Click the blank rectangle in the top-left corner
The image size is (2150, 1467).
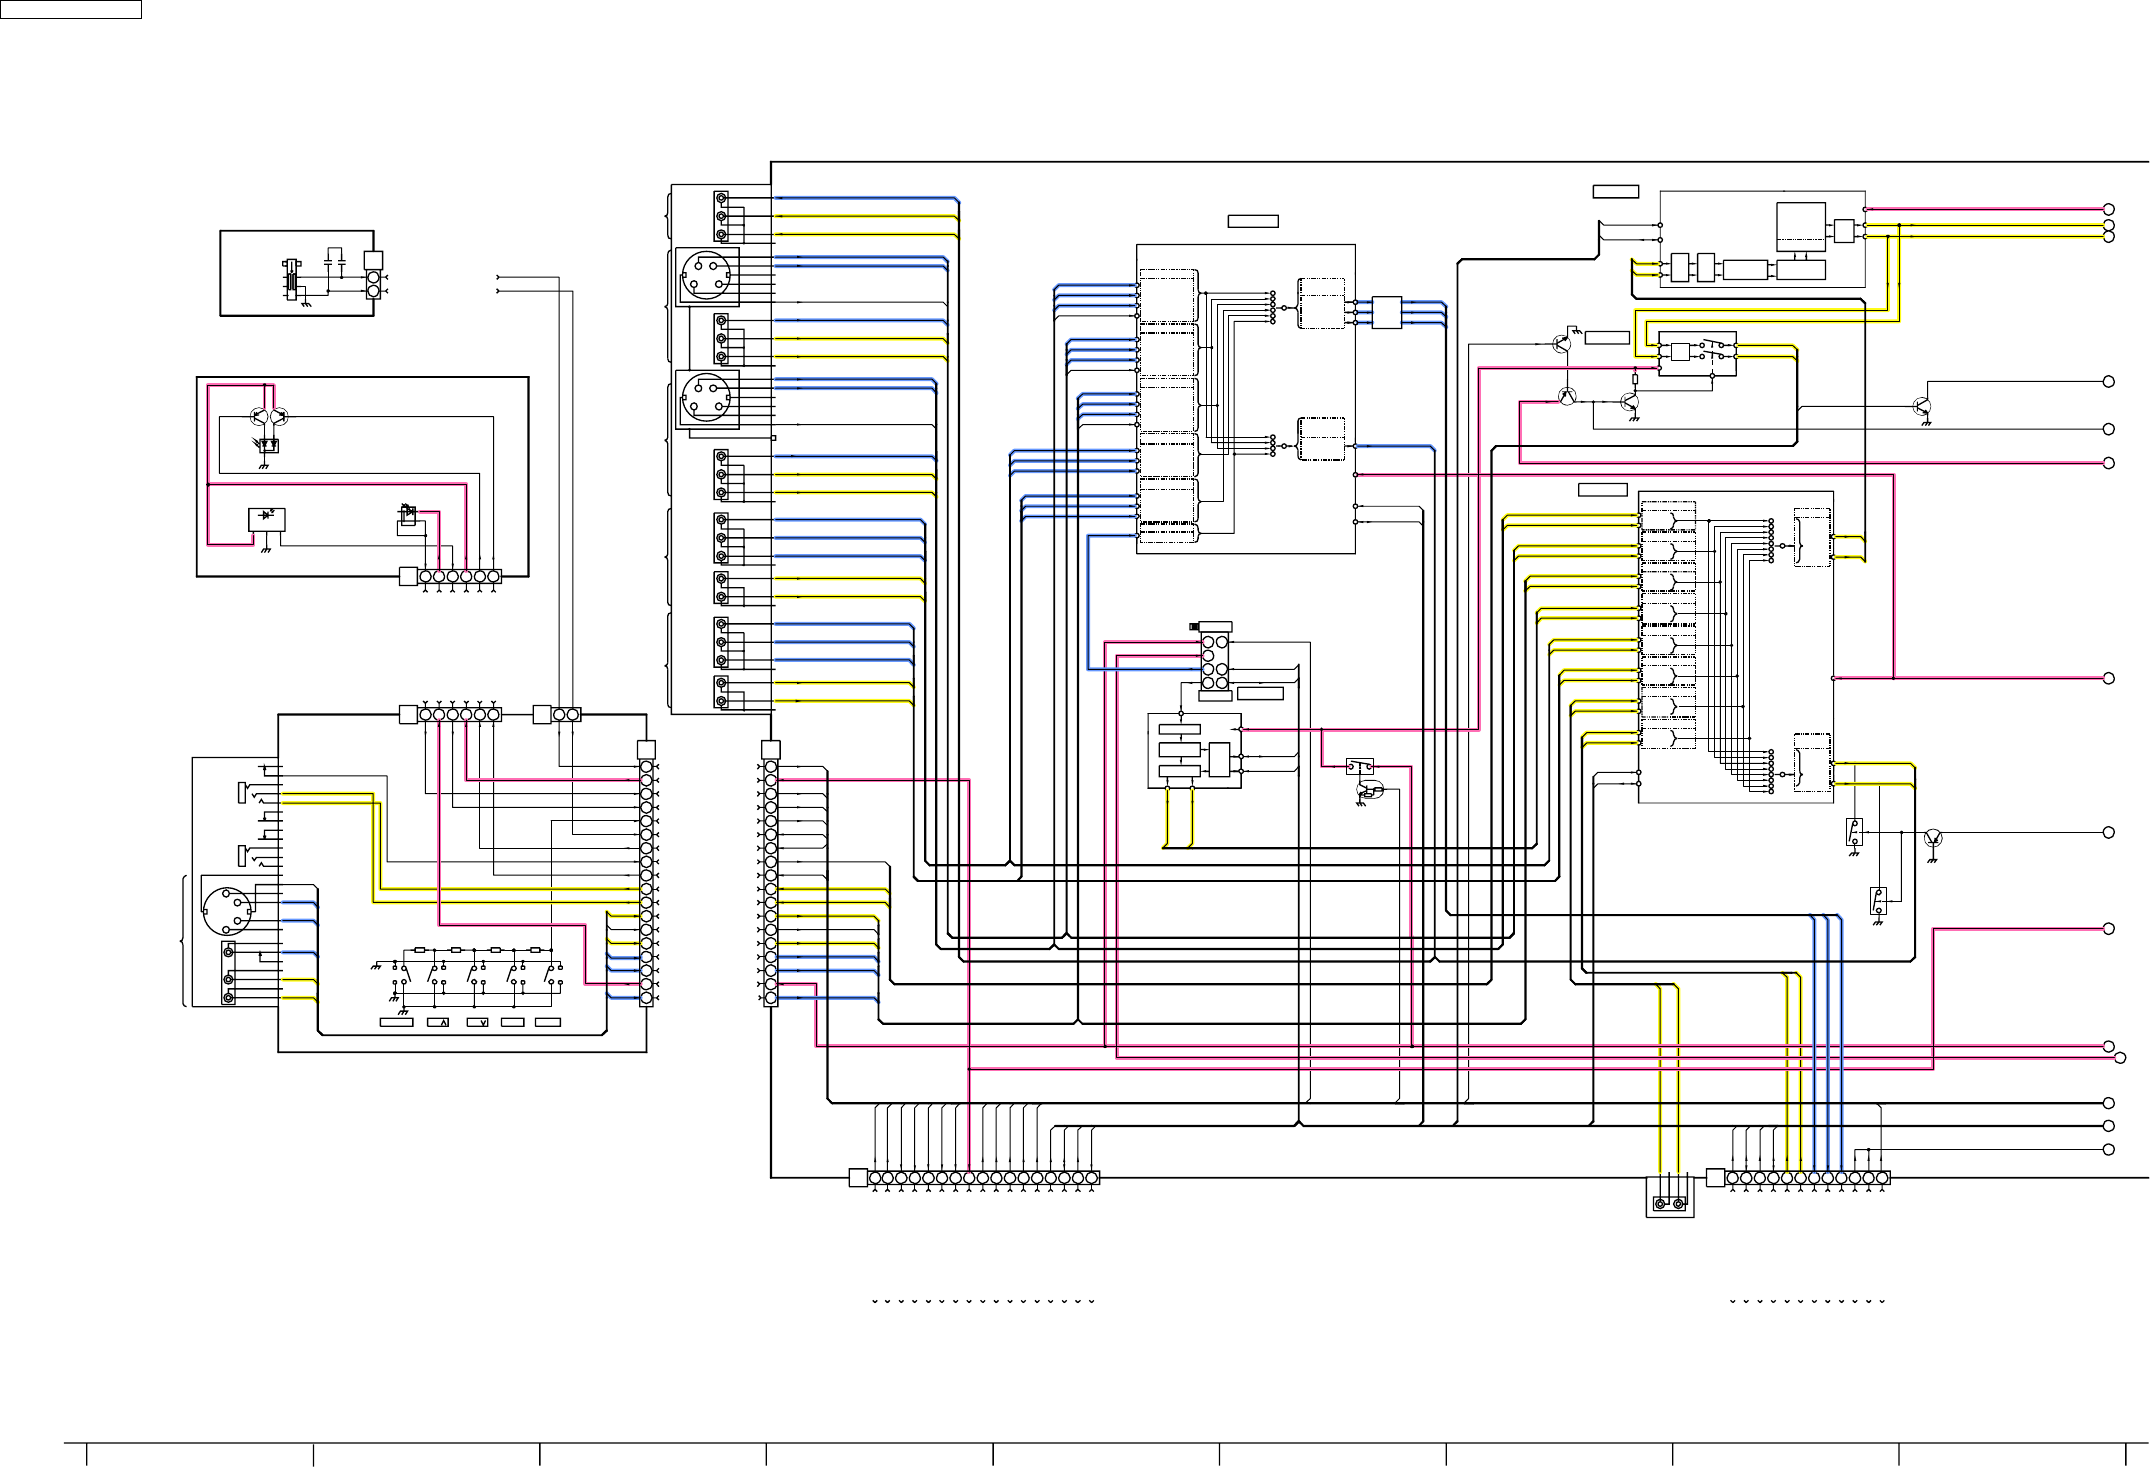click(71, 10)
